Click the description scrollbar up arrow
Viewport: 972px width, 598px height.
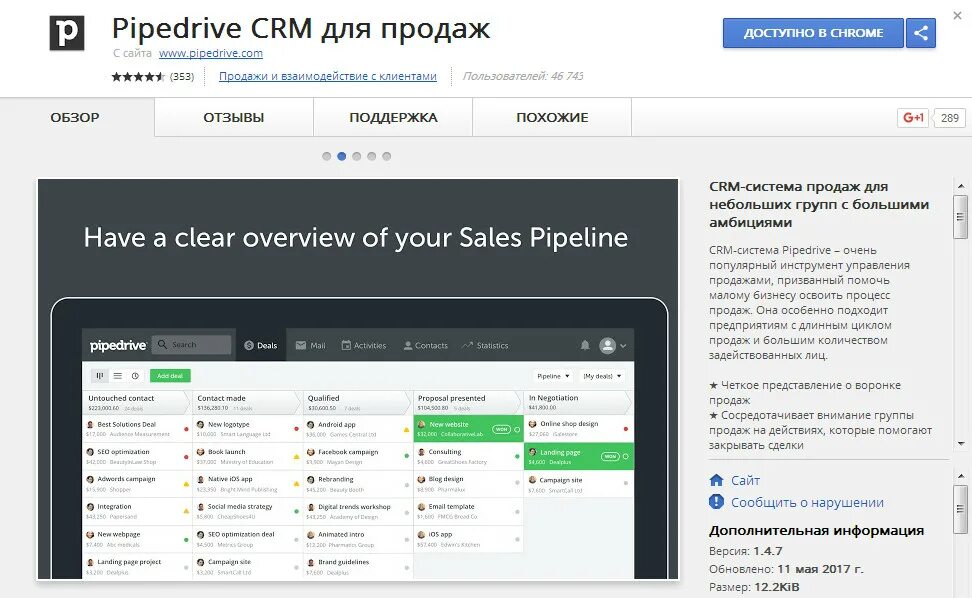(x=960, y=186)
